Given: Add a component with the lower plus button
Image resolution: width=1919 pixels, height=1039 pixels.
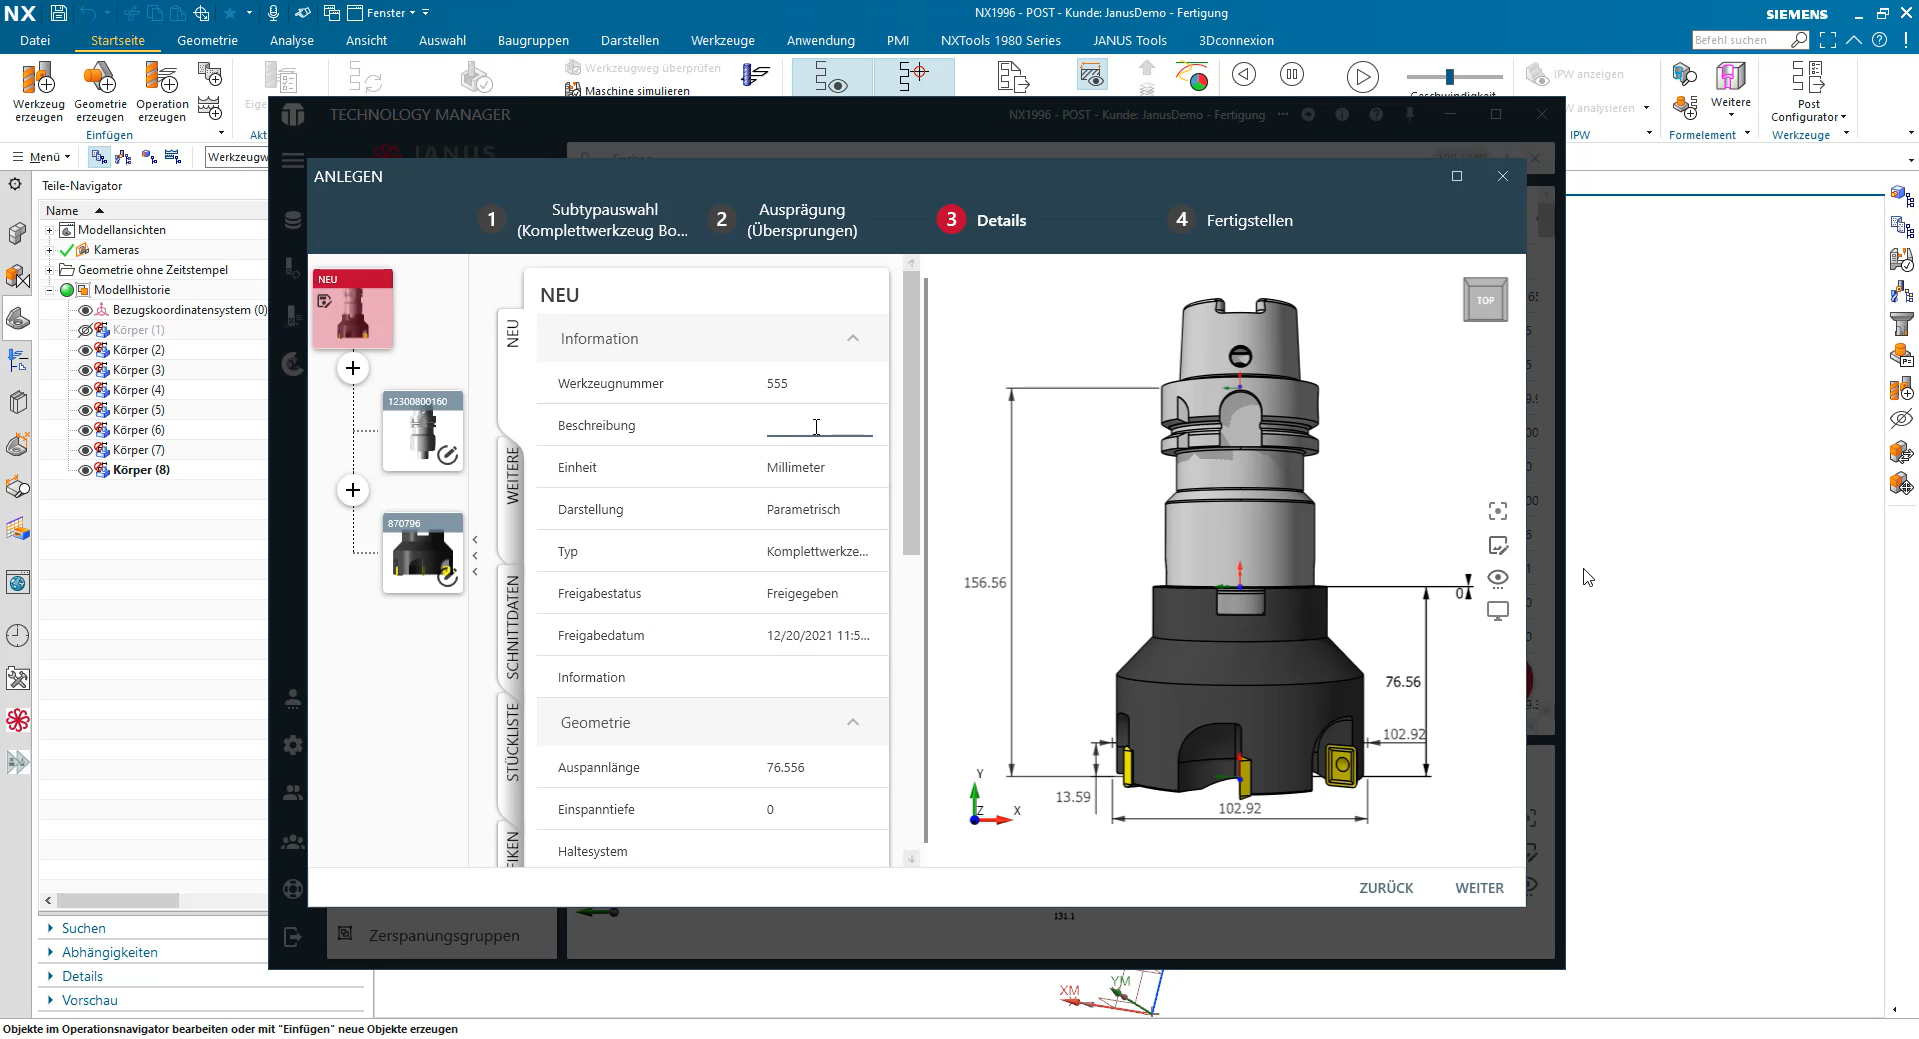Looking at the screenshot, I should click(353, 490).
